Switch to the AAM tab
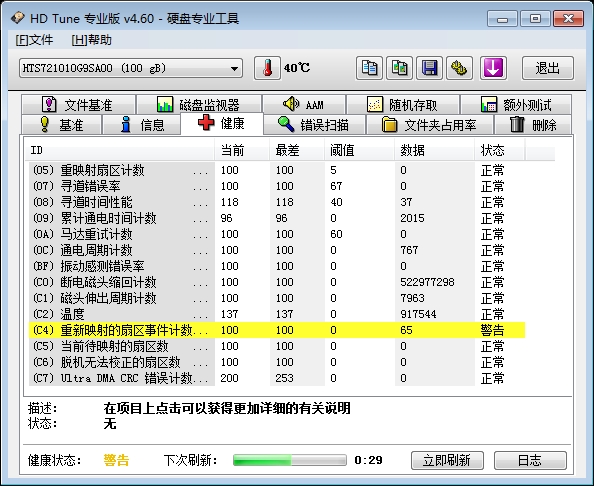The height and width of the screenshot is (486, 594). [x=304, y=105]
